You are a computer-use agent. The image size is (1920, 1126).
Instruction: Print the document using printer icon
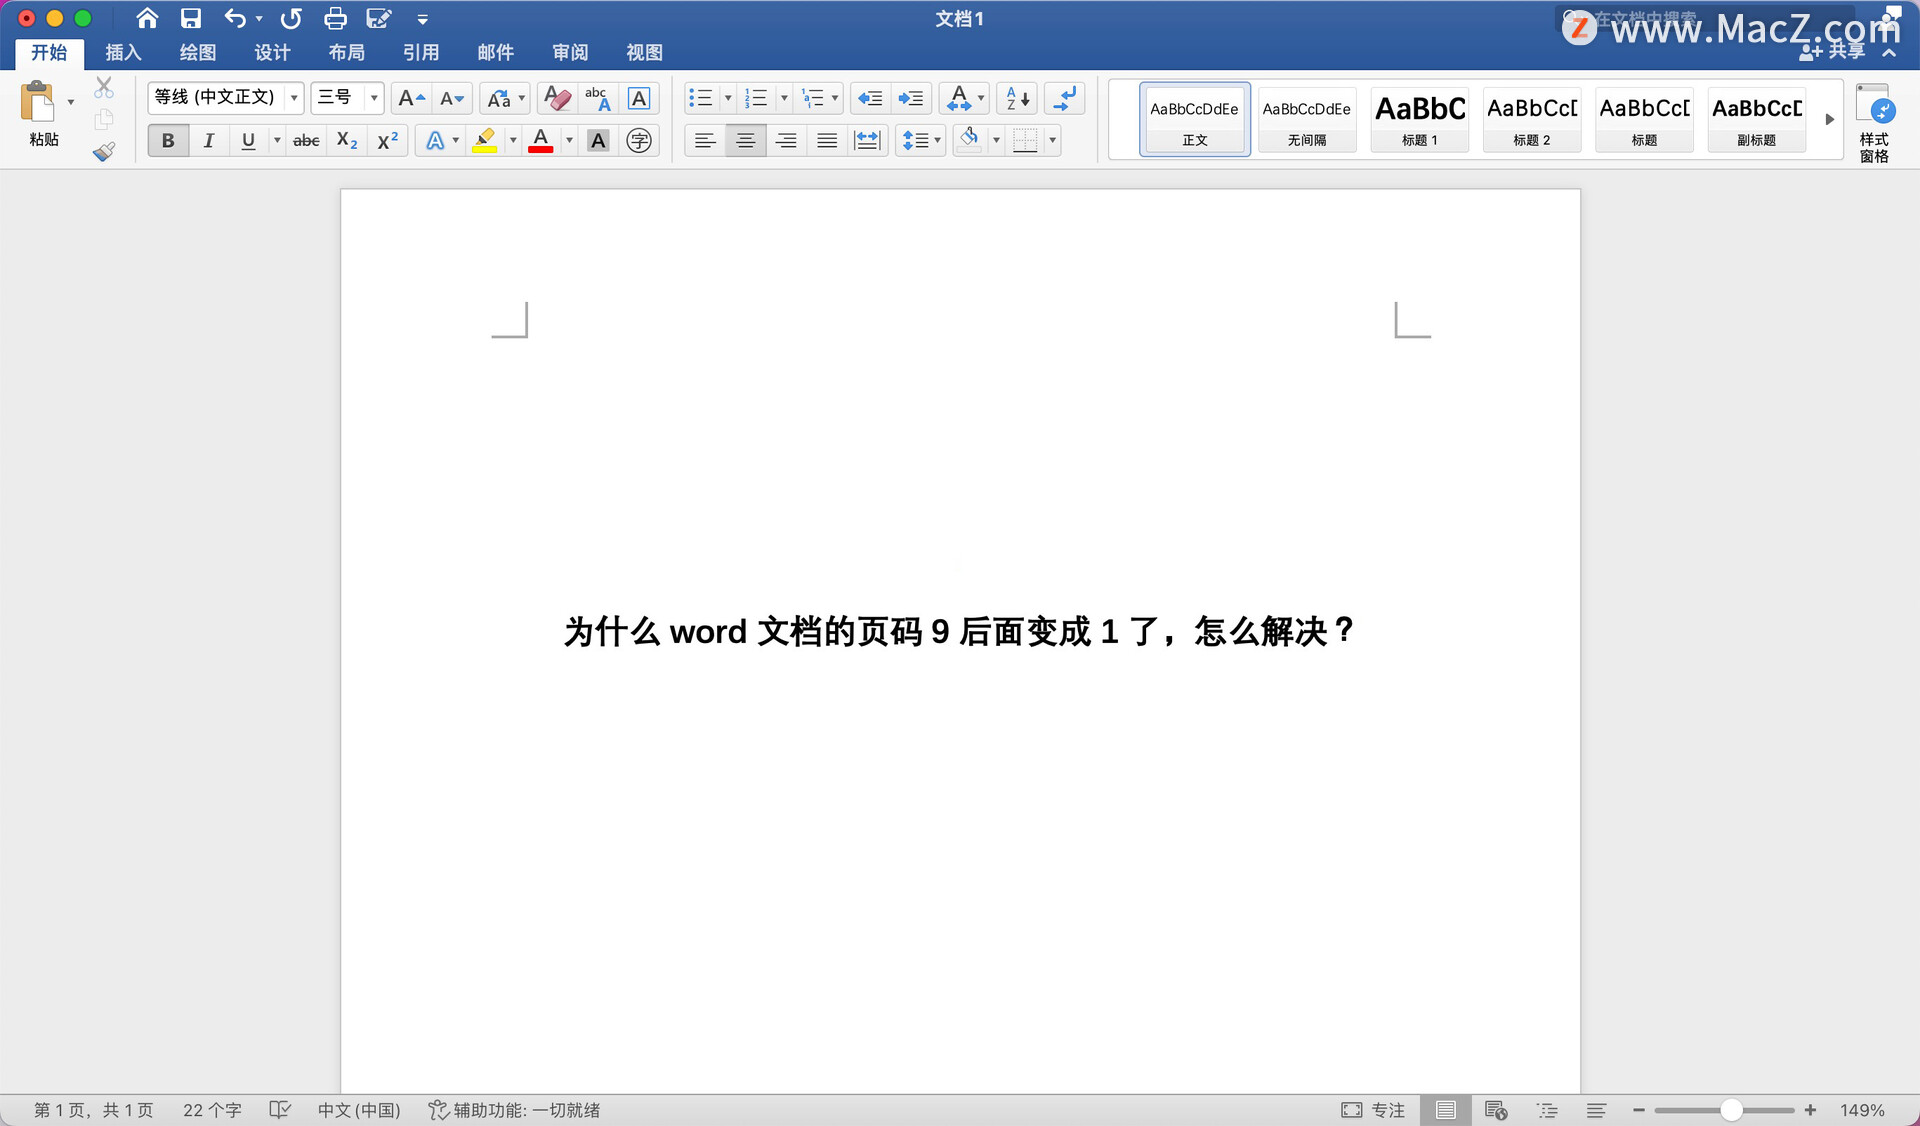click(x=335, y=18)
